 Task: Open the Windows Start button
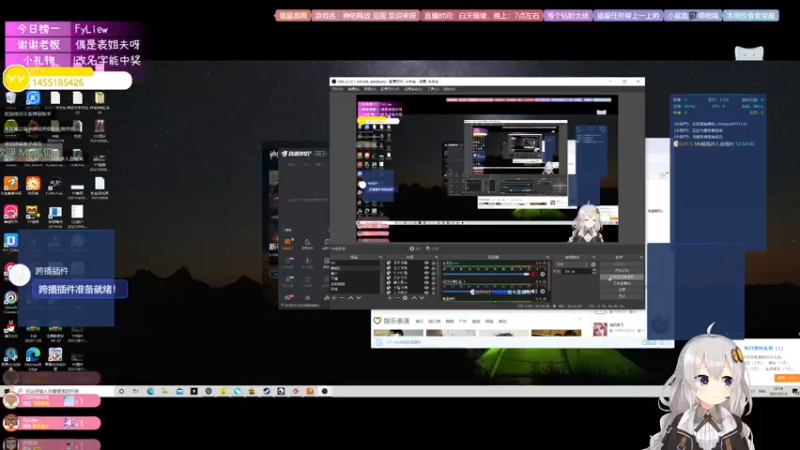point(7,391)
